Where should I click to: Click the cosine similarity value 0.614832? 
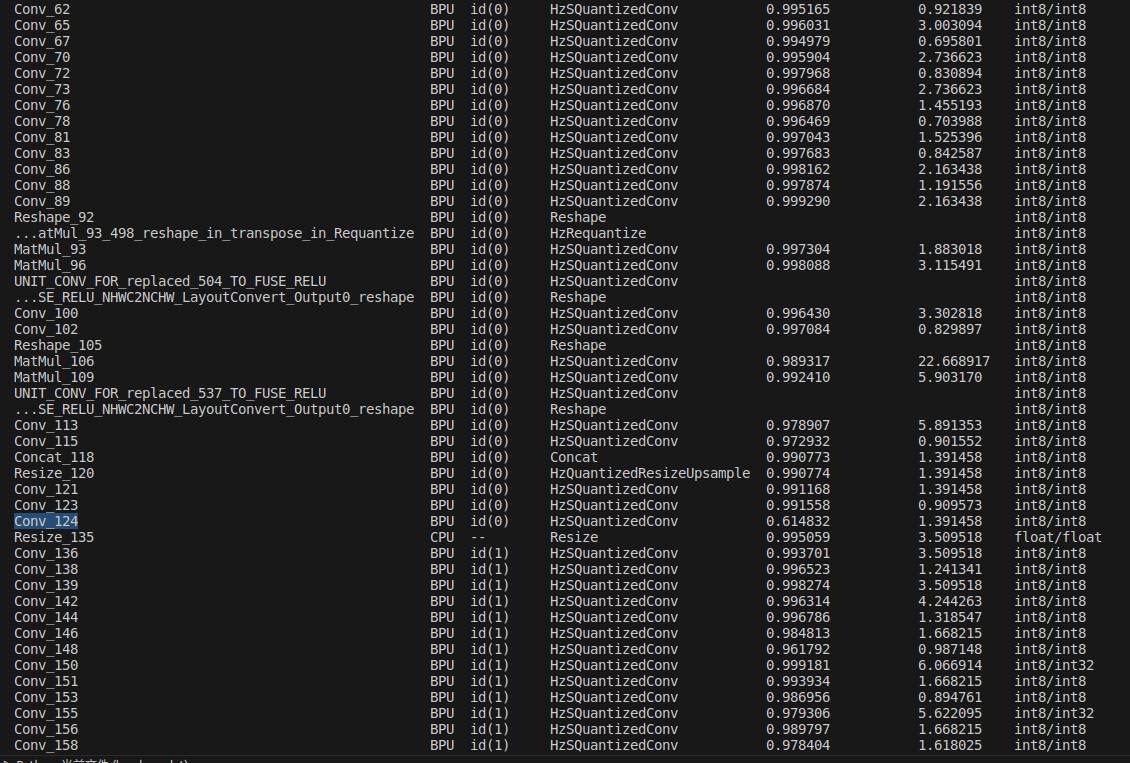point(798,521)
